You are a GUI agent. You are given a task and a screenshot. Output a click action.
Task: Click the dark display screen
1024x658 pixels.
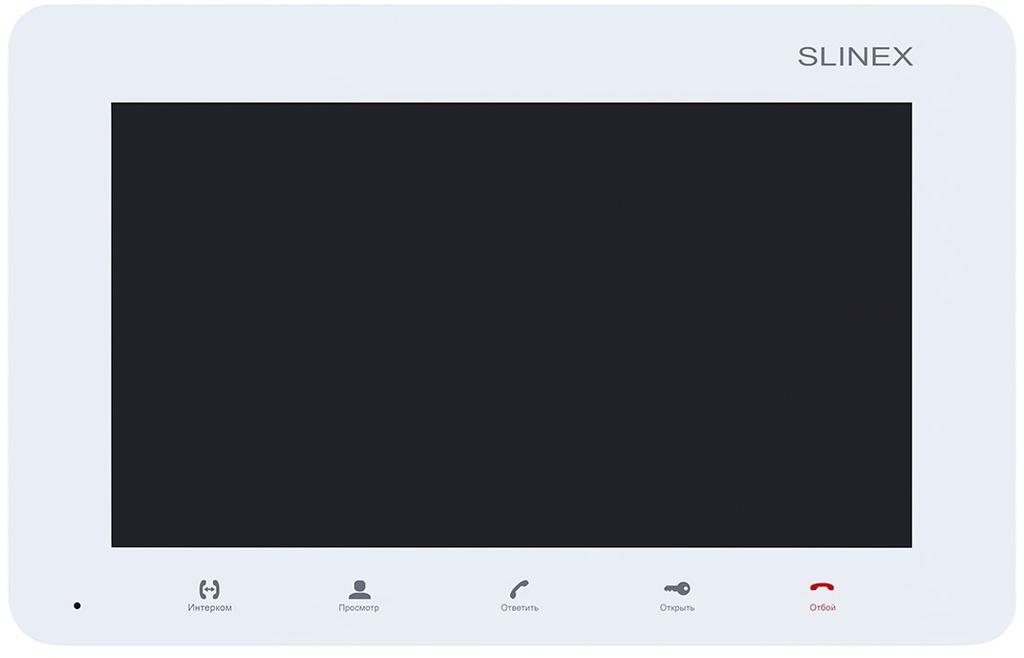pyautogui.click(x=511, y=324)
